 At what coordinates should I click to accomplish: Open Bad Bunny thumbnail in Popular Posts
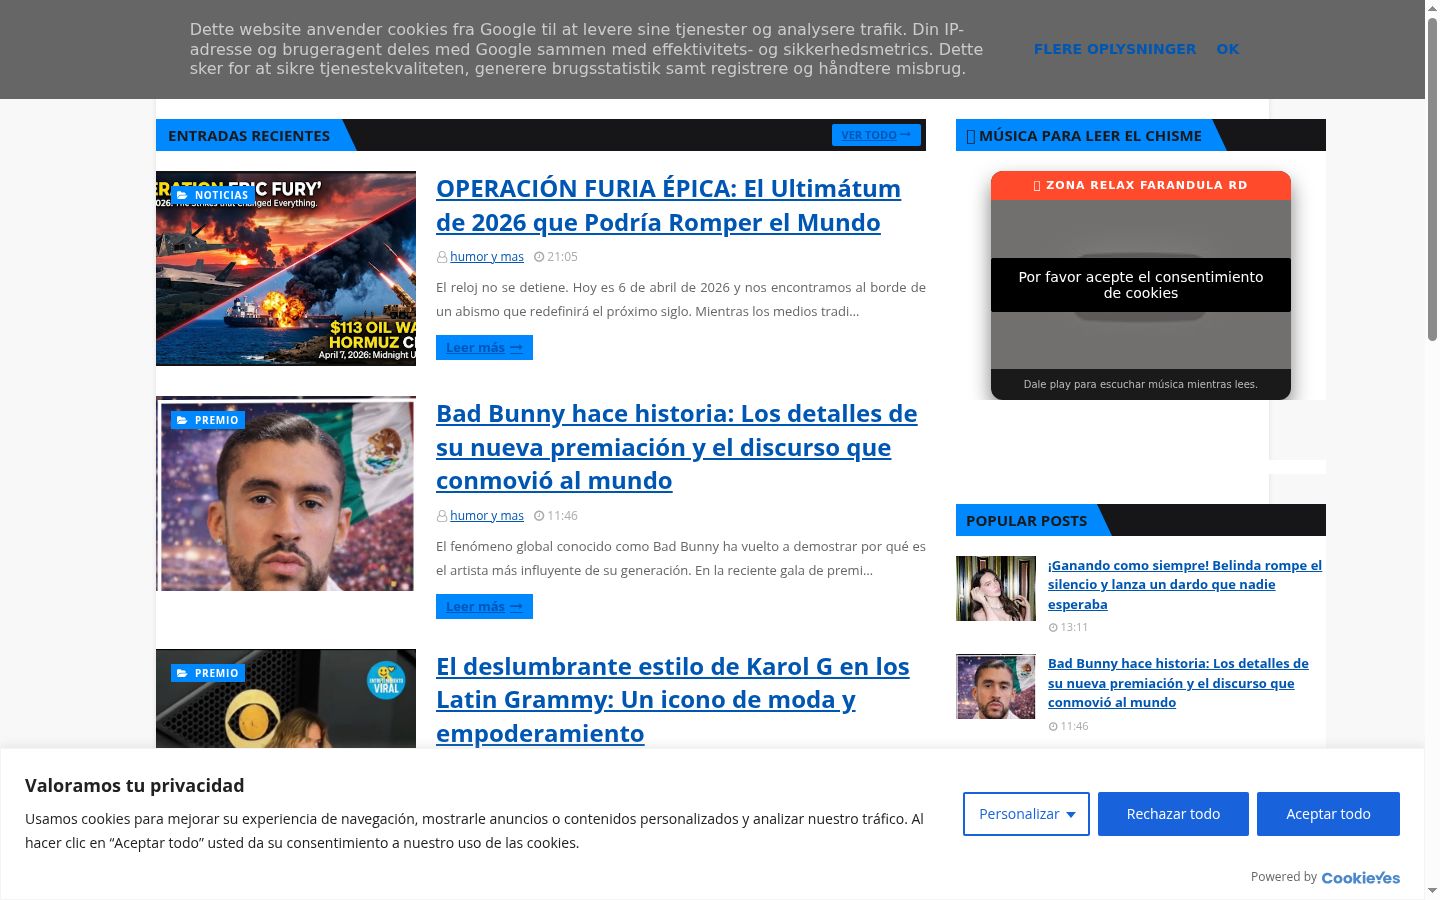point(996,687)
